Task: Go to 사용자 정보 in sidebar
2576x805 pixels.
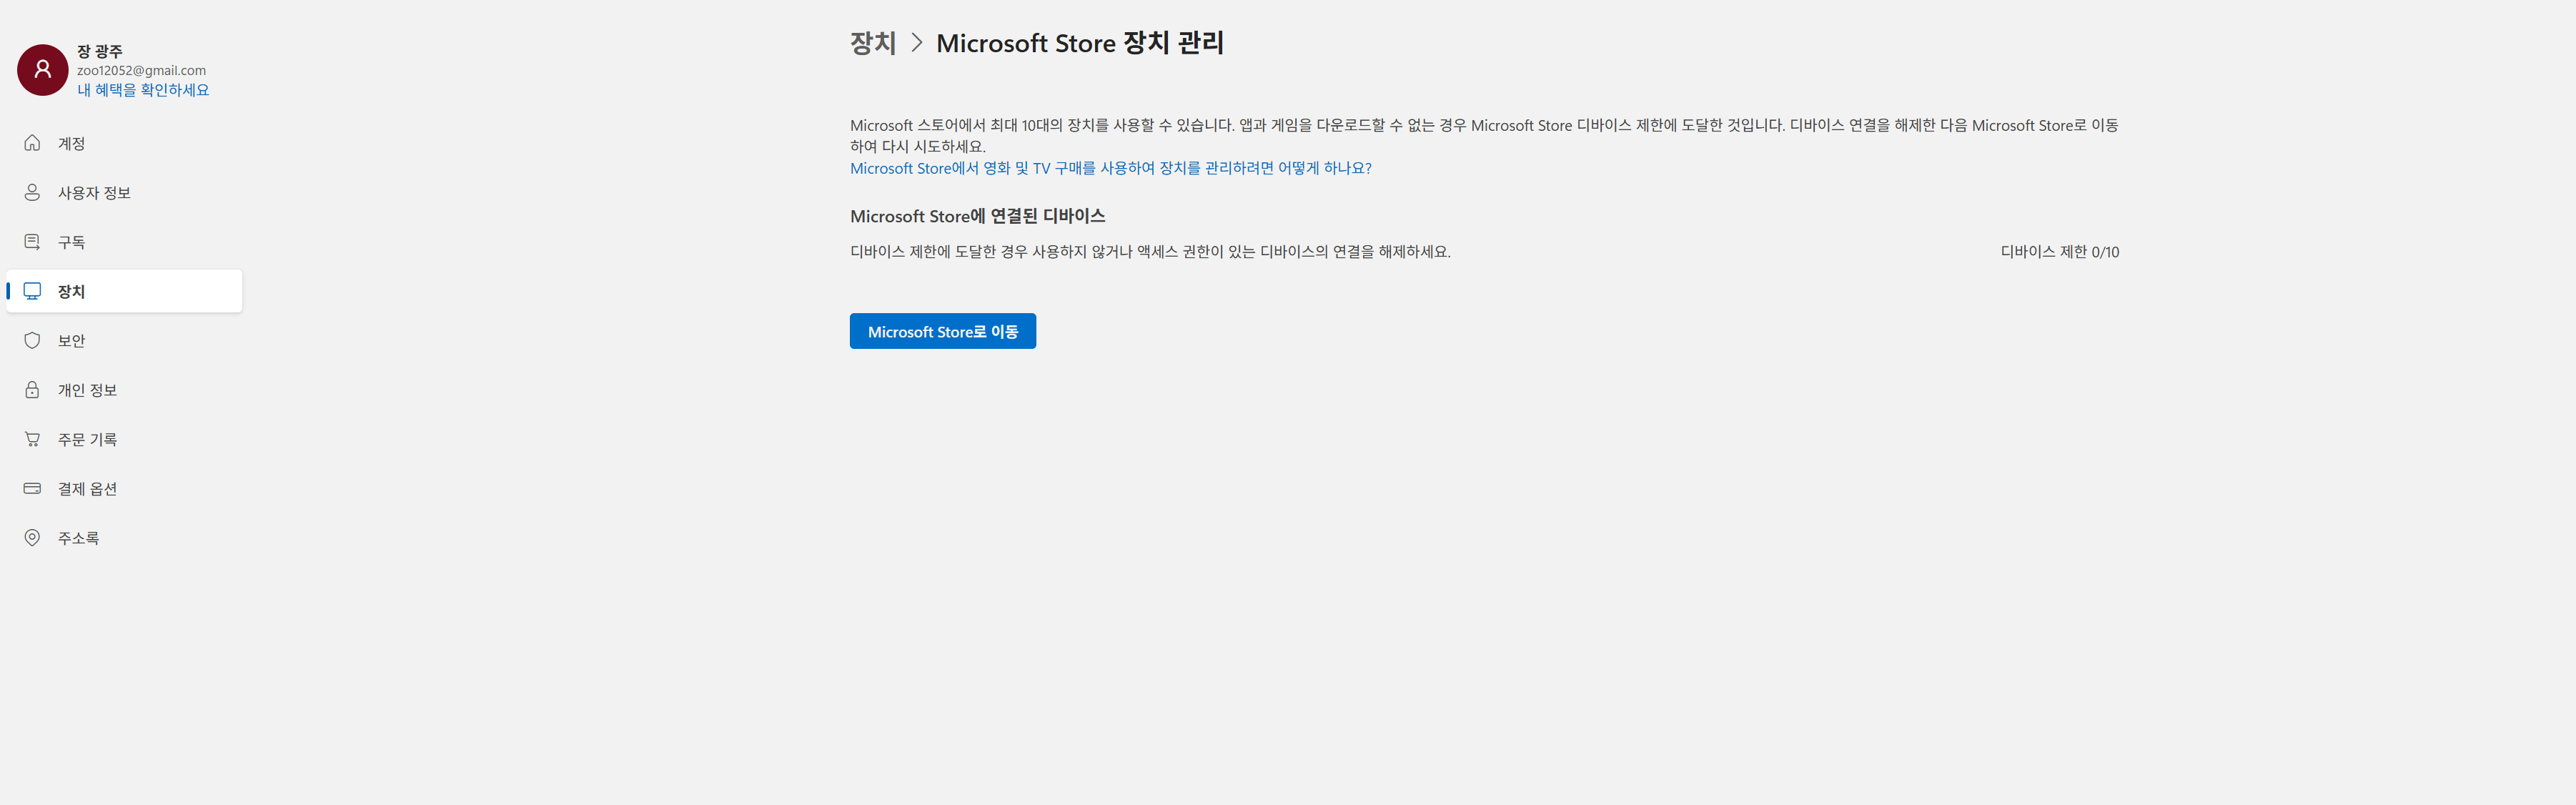Action: (124, 192)
